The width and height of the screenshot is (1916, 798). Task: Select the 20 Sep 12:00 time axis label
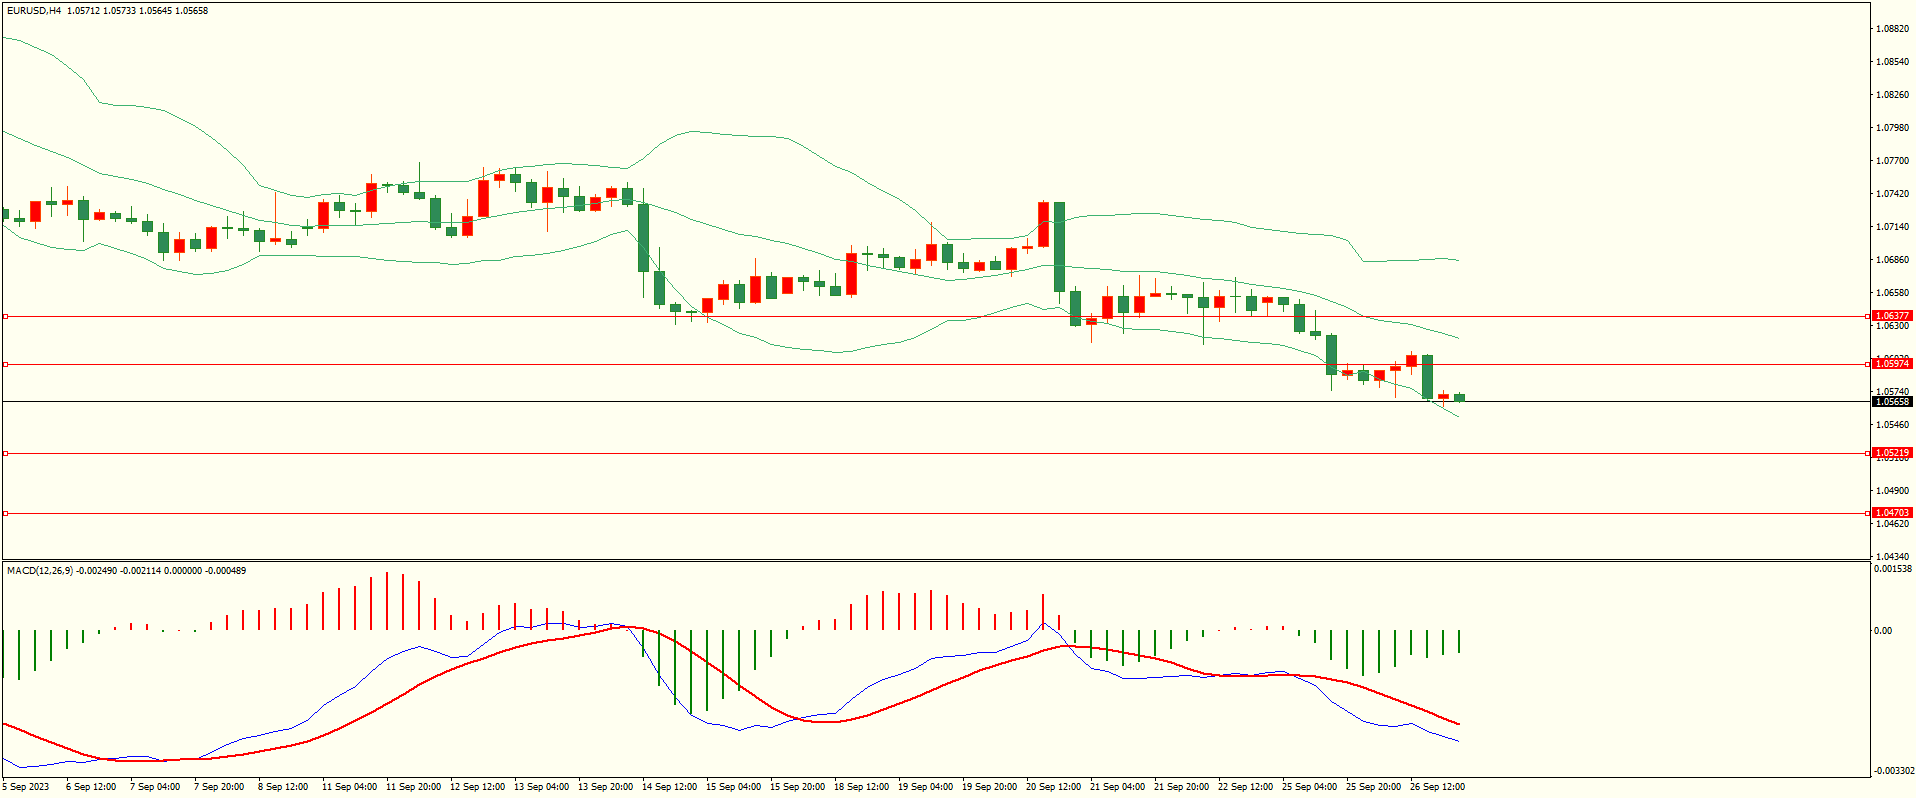point(1053,787)
